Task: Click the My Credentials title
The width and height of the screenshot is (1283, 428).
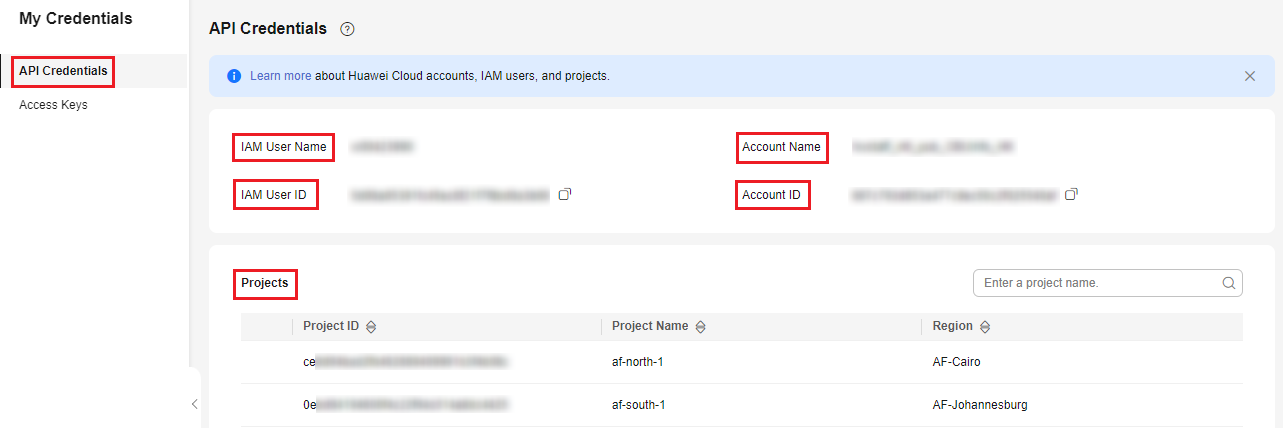Action: (x=75, y=19)
